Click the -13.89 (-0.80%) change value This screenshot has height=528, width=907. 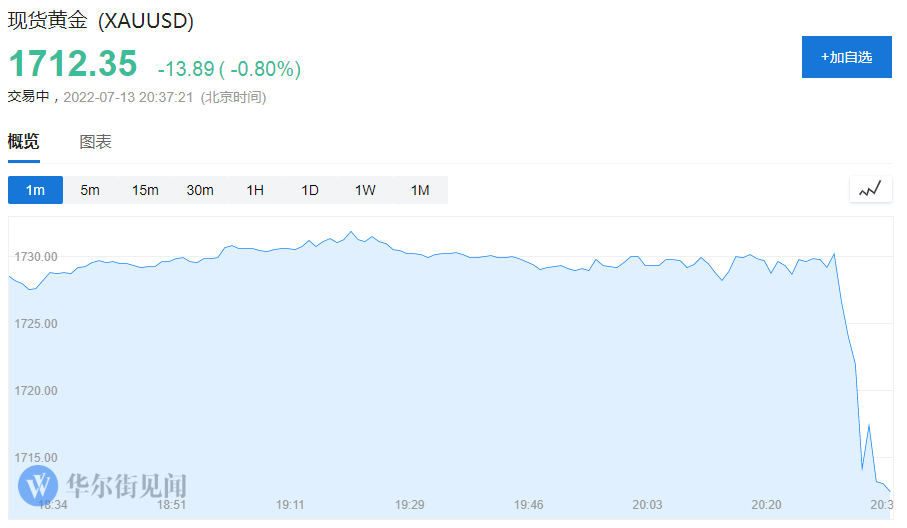pyautogui.click(x=229, y=69)
